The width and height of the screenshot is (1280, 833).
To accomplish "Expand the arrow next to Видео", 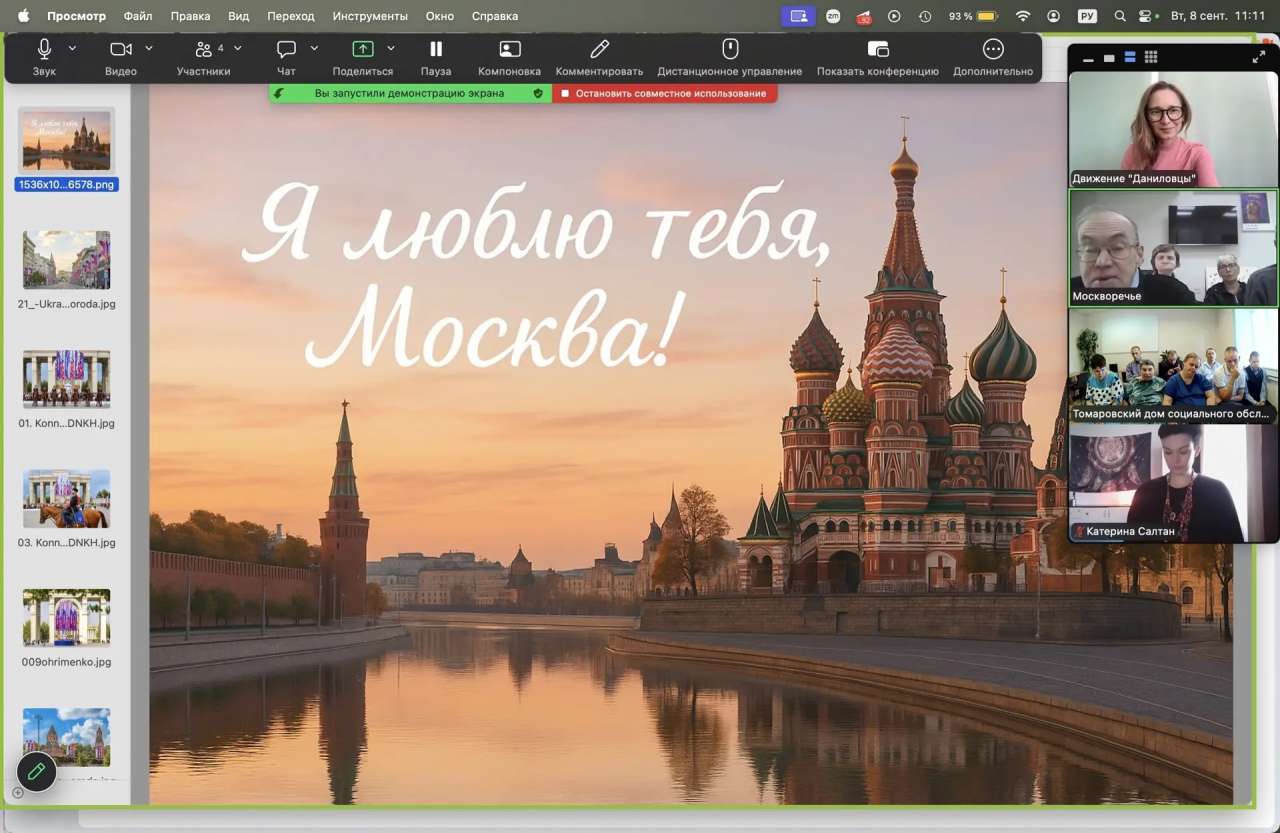I will pyautogui.click(x=149, y=48).
